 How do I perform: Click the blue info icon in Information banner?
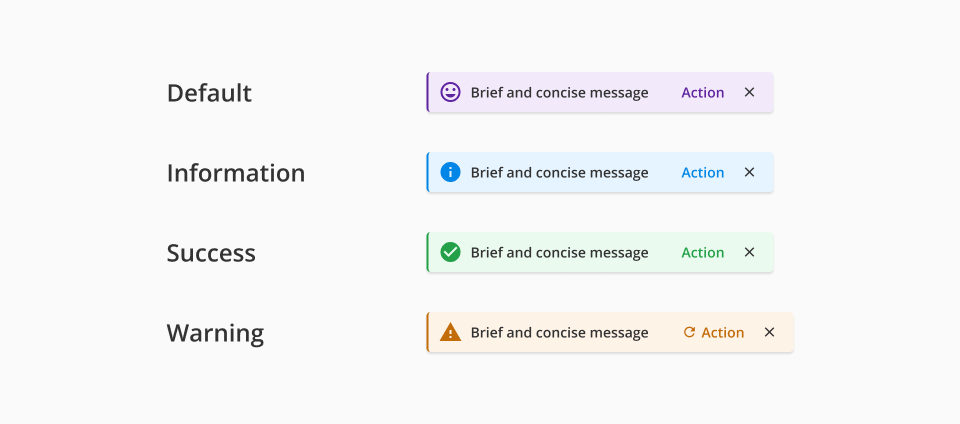click(x=450, y=172)
